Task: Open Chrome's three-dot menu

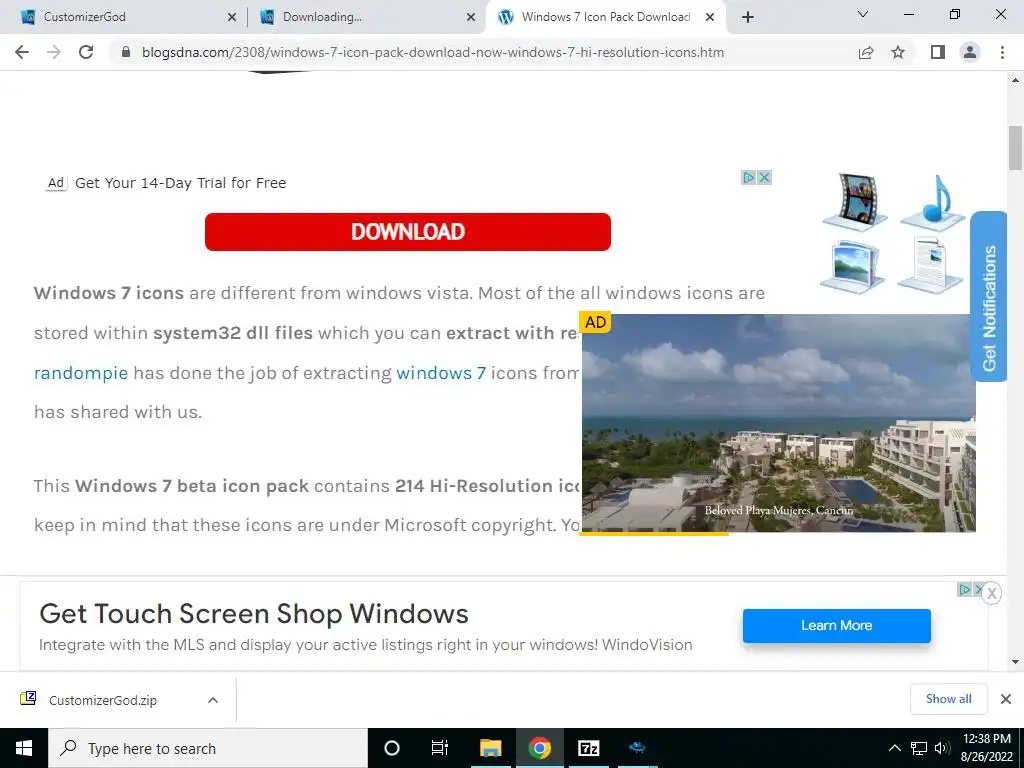Action: tap(1002, 52)
